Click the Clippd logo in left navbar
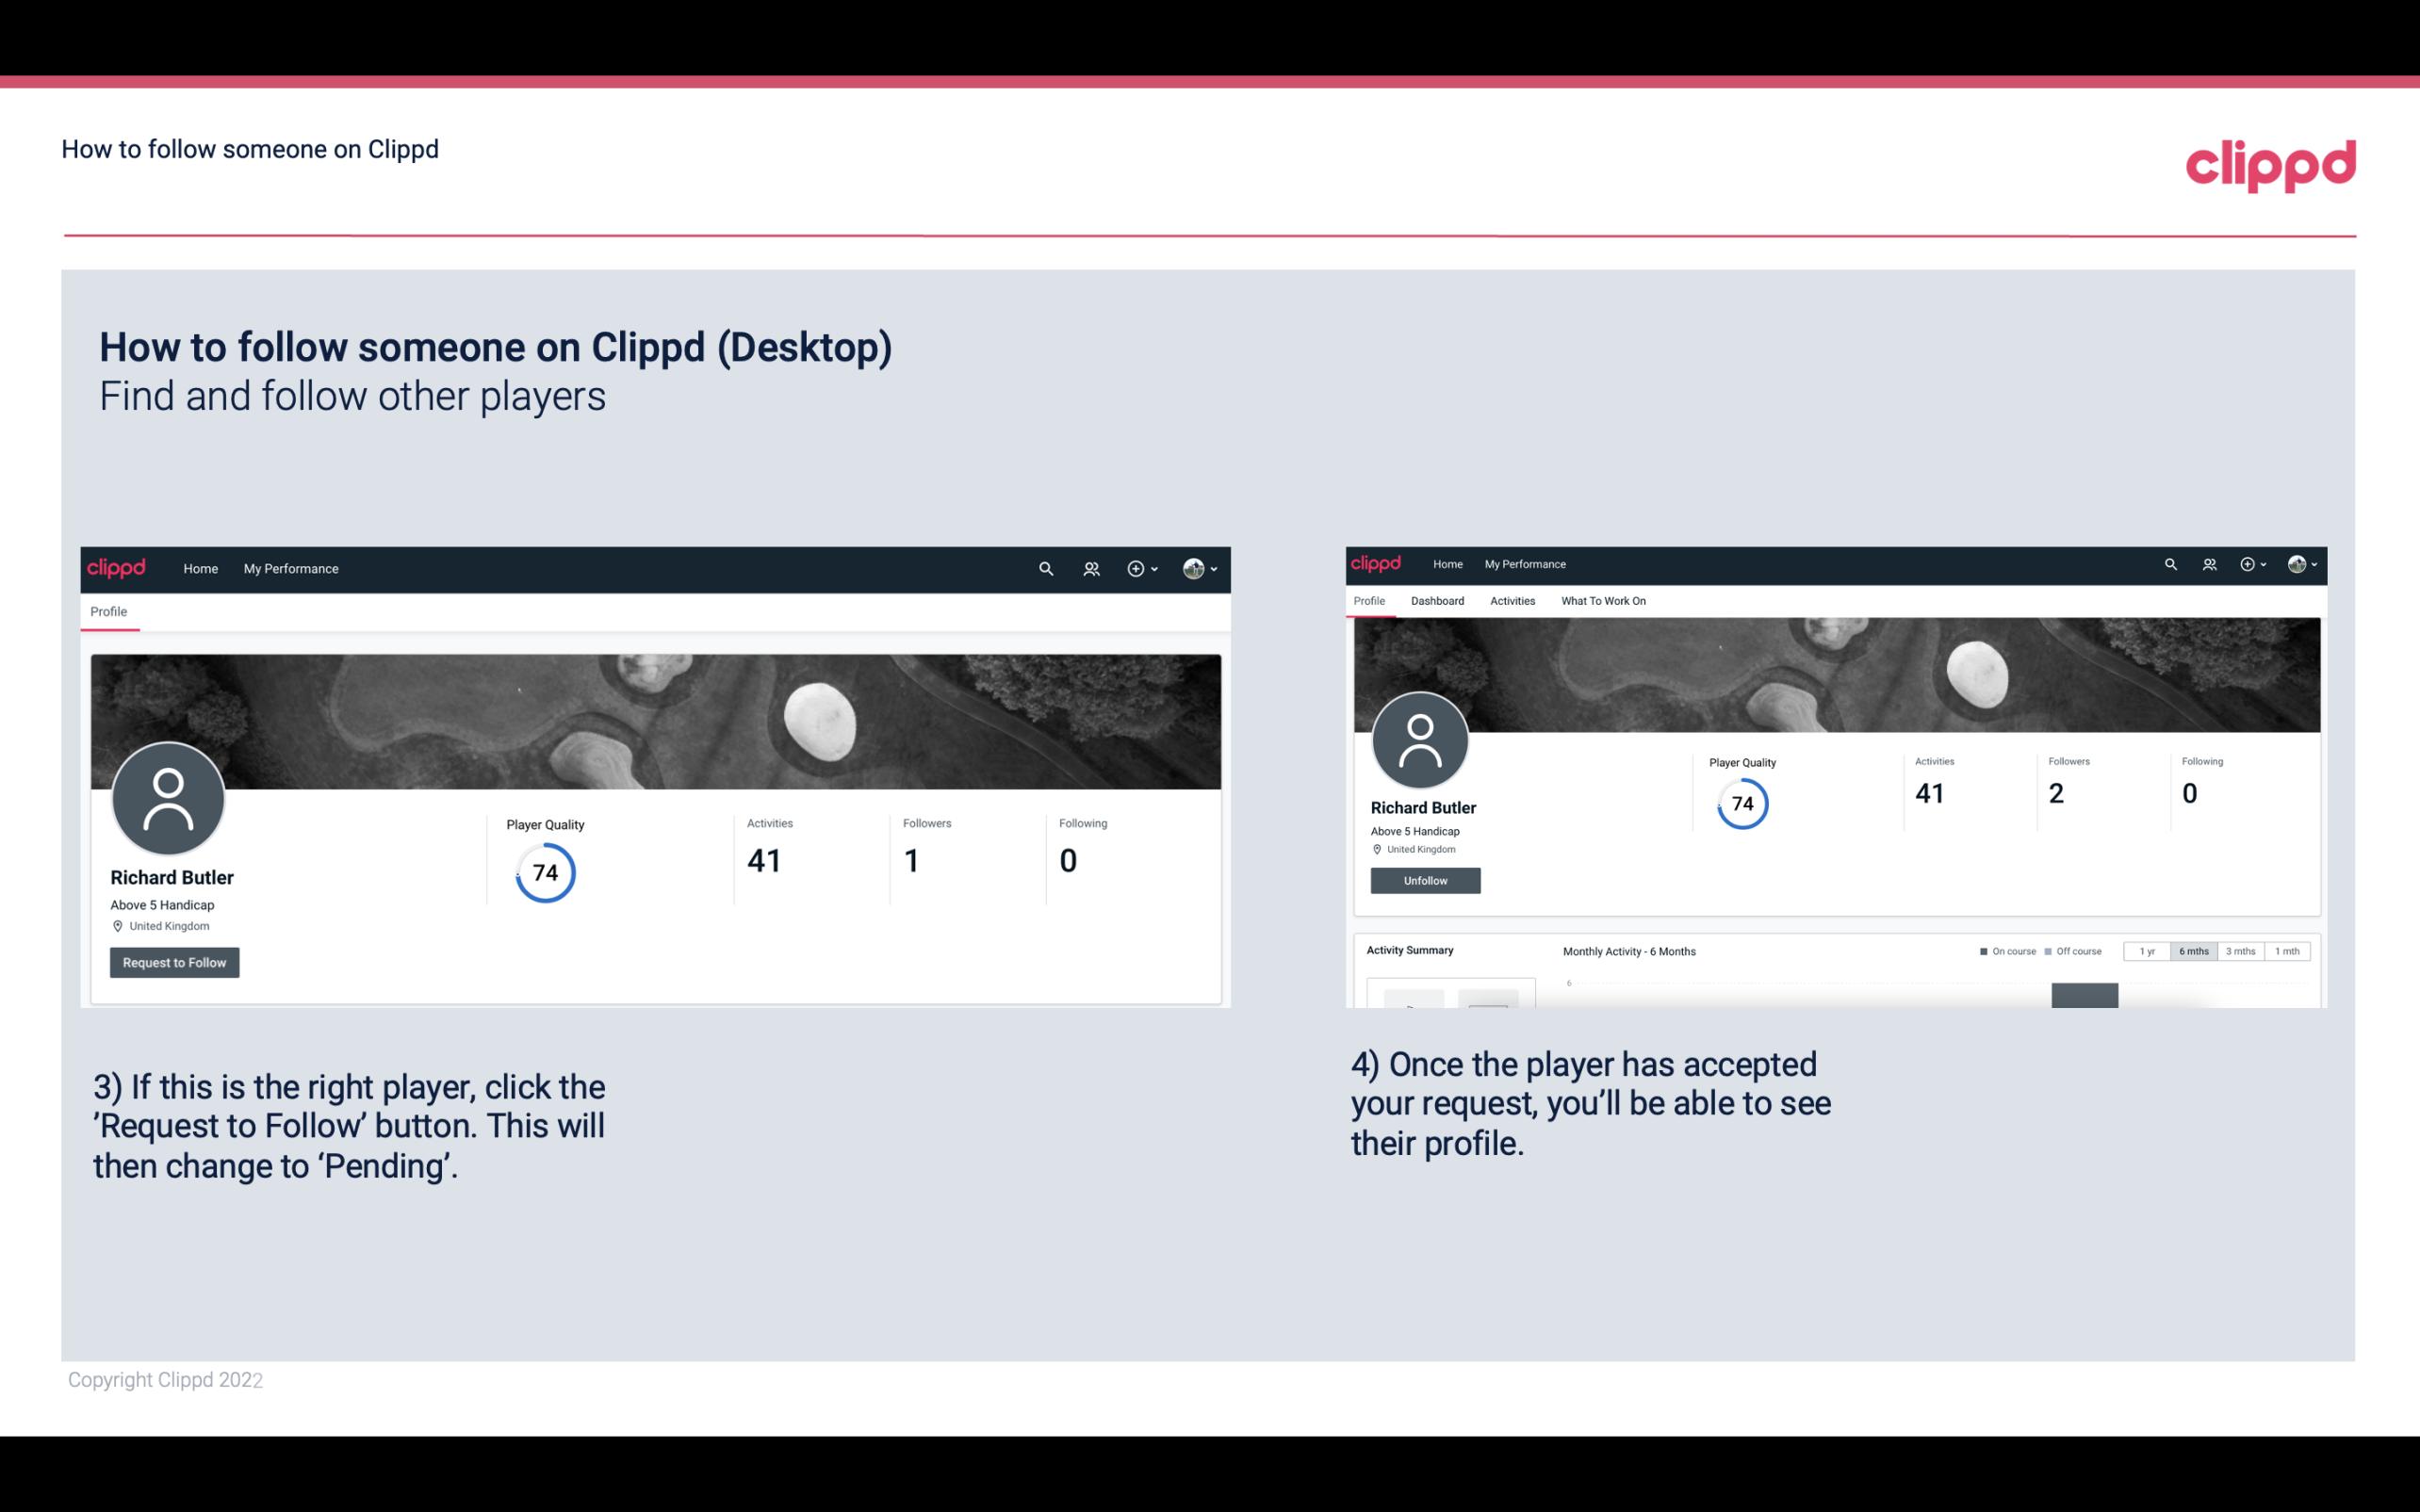 click(119, 568)
